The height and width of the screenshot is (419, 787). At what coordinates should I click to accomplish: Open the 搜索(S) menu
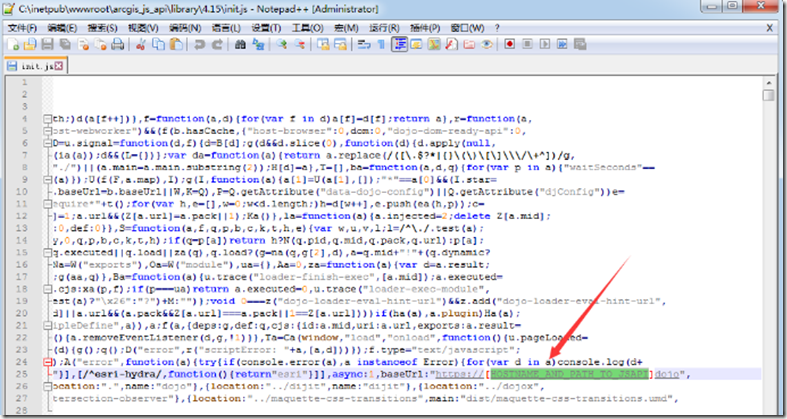coord(102,28)
